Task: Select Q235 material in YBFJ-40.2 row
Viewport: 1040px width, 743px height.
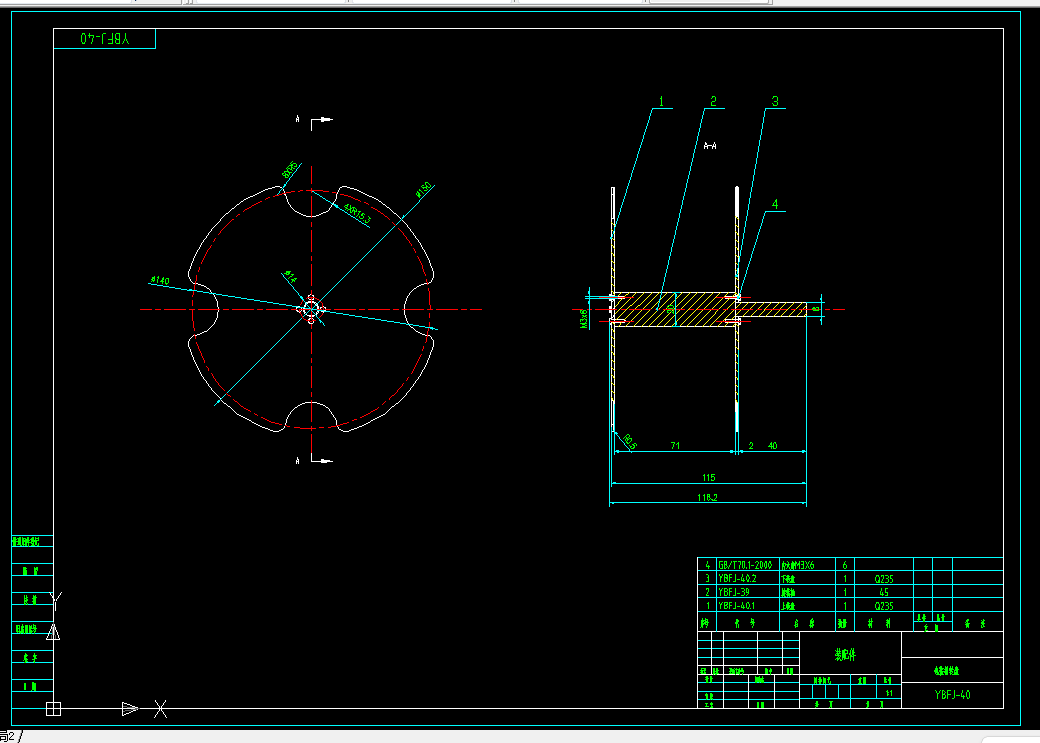Action: click(x=884, y=579)
